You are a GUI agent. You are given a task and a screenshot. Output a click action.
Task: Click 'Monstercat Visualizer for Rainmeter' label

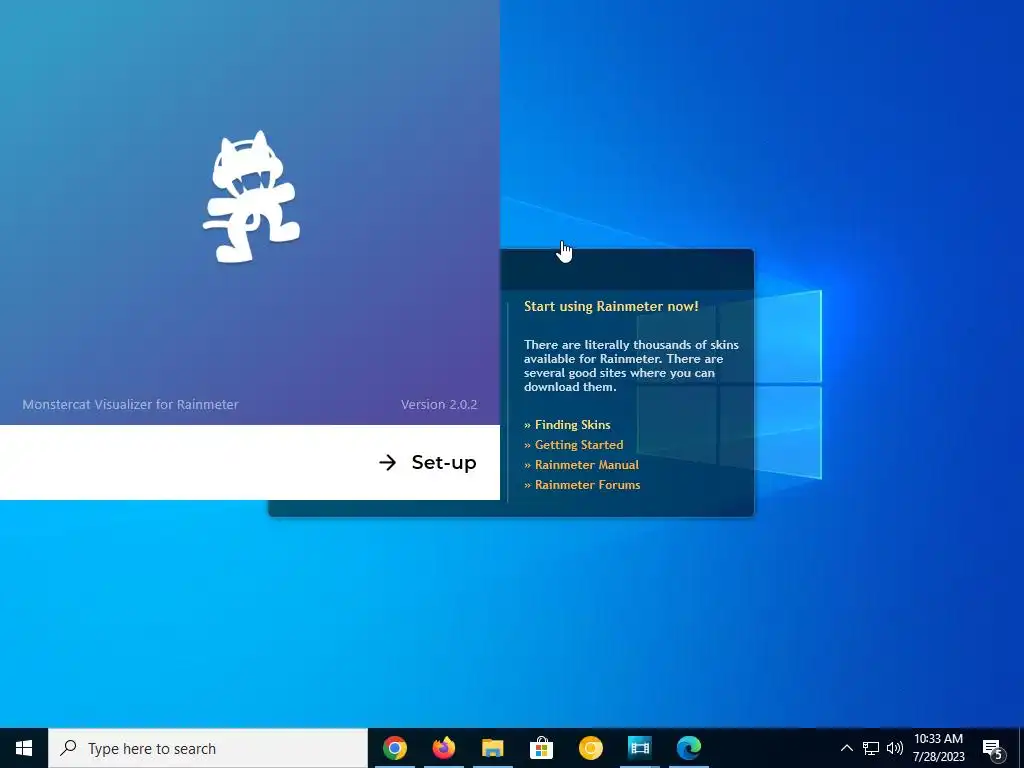pyautogui.click(x=131, y=404)
